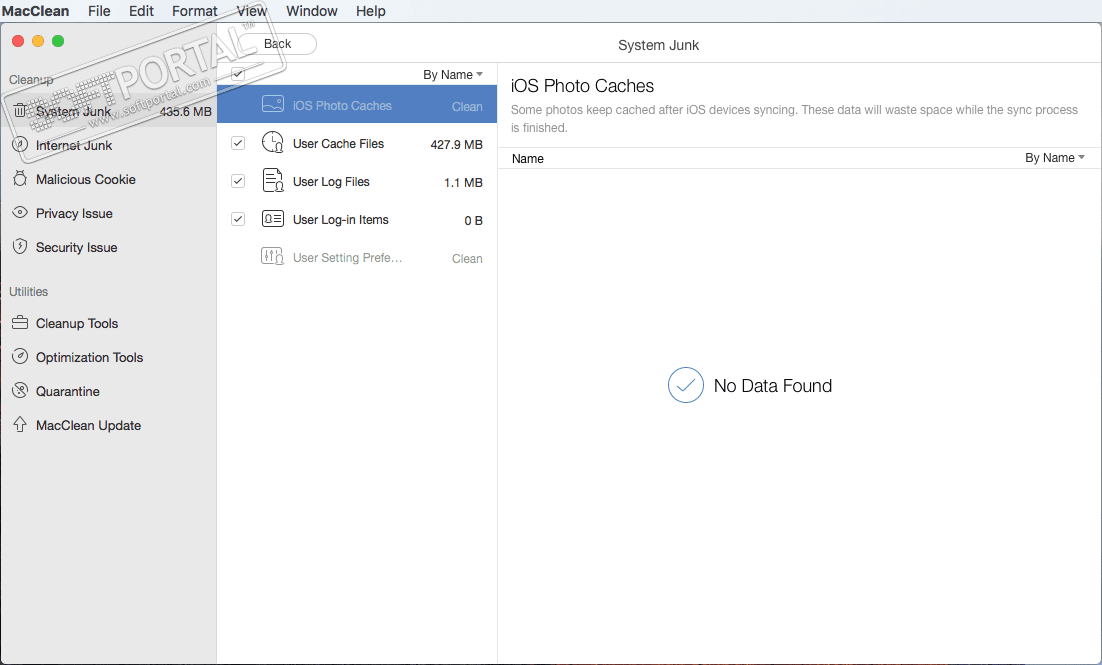This screenshot has width=1102, height=665.
Task: Open the Edit menu
Action: pos(141,11)
